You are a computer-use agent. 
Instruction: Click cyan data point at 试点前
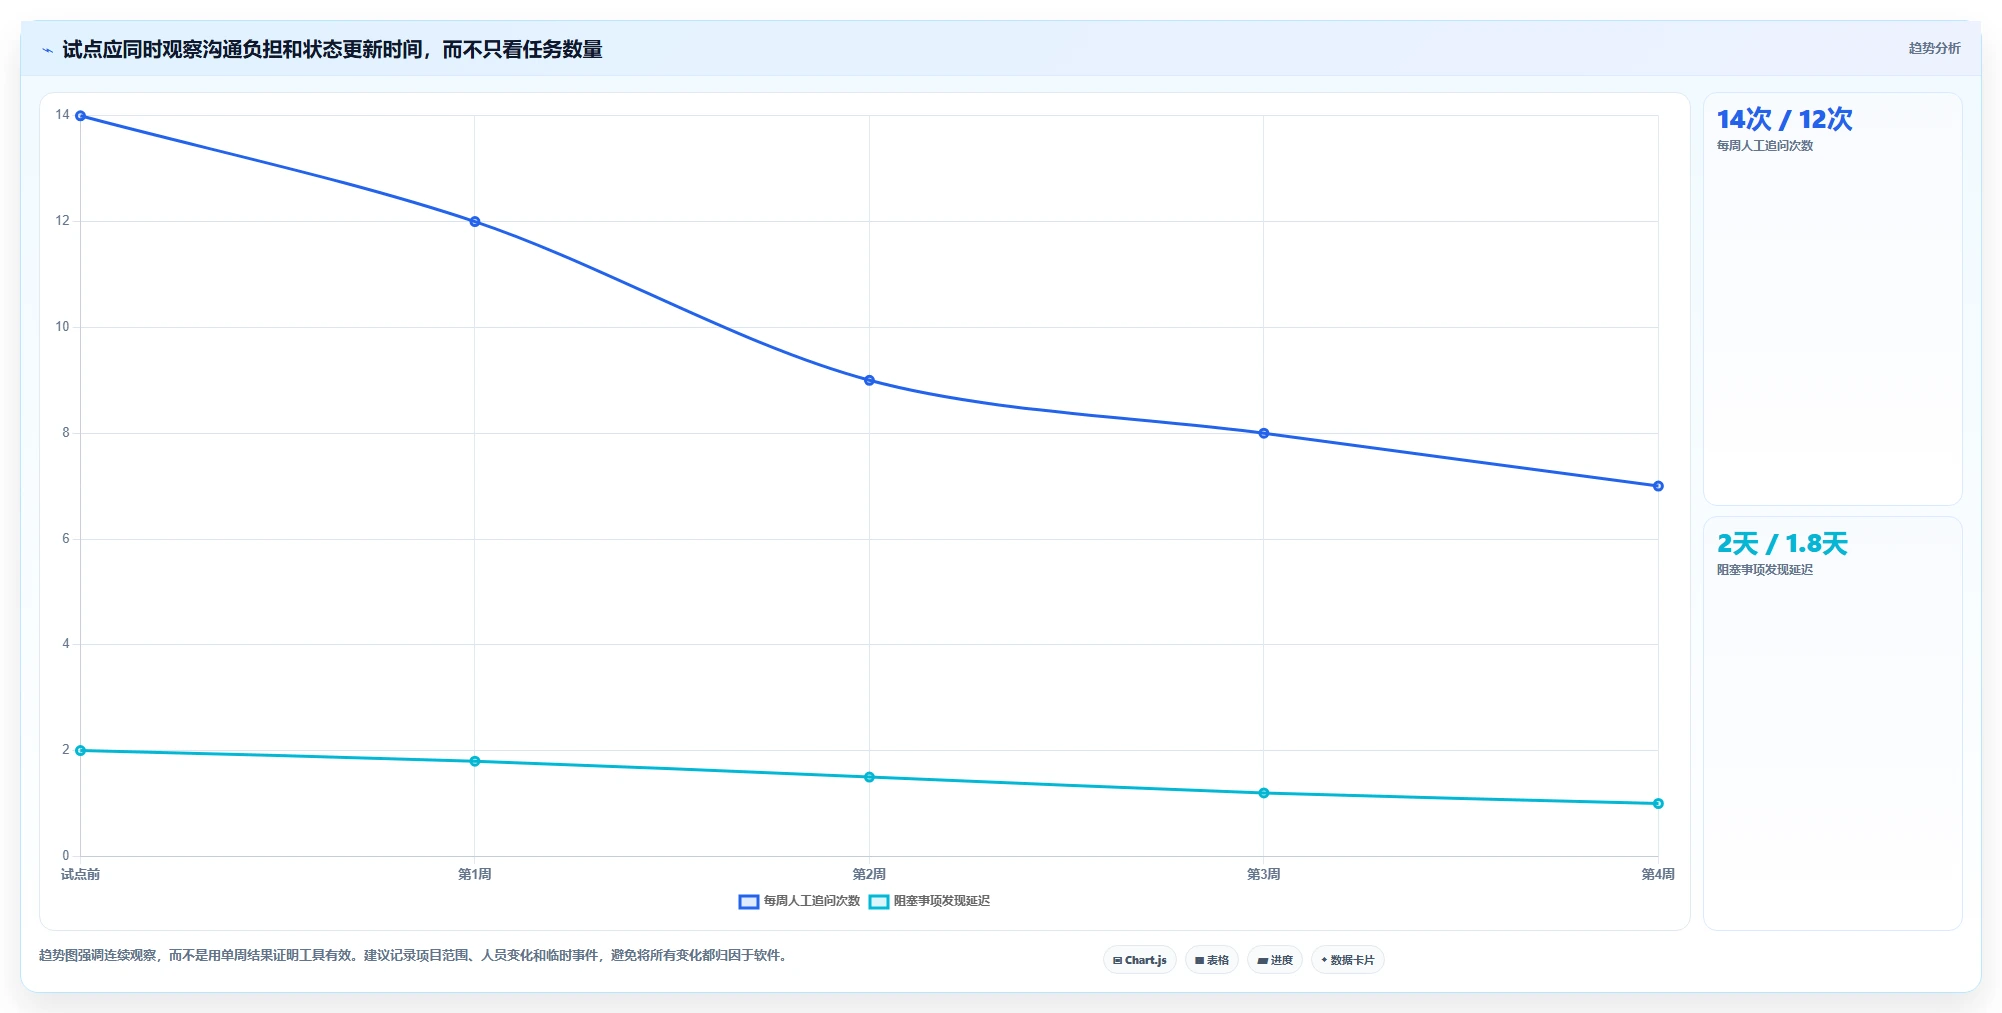(x=81, y=750)
